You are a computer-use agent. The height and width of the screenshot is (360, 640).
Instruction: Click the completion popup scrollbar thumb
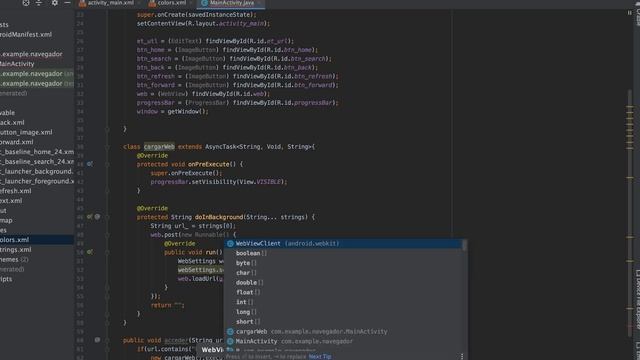[x=464, y=245]
